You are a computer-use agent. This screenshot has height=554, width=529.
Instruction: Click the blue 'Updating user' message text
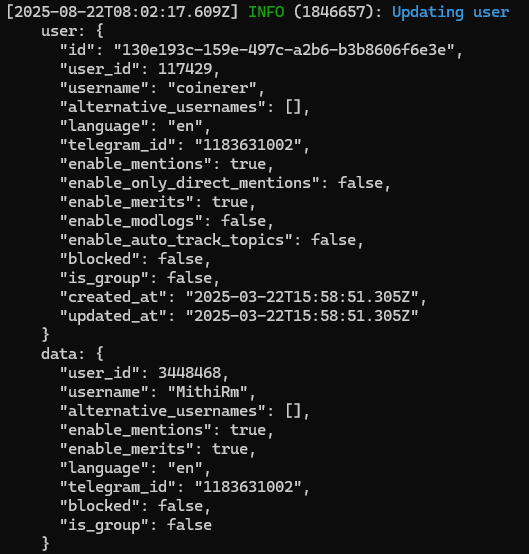point(451,13)
